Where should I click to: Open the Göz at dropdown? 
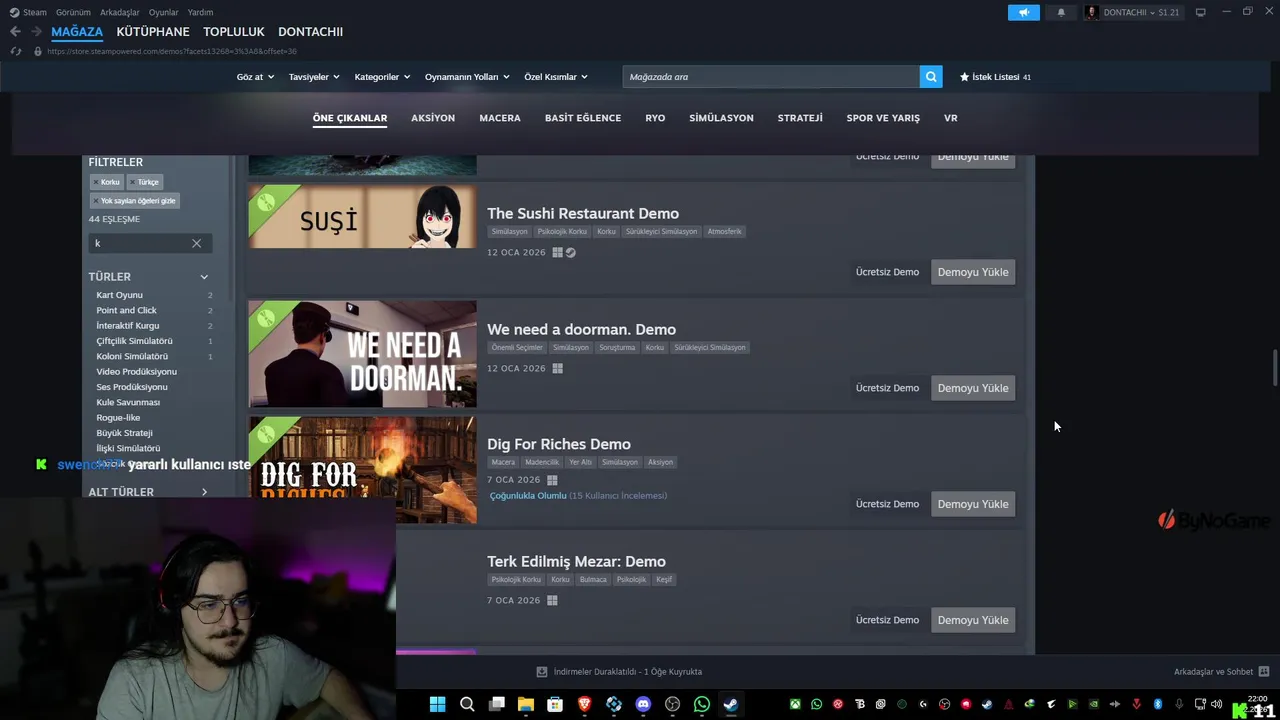click(x=255, y=77)
